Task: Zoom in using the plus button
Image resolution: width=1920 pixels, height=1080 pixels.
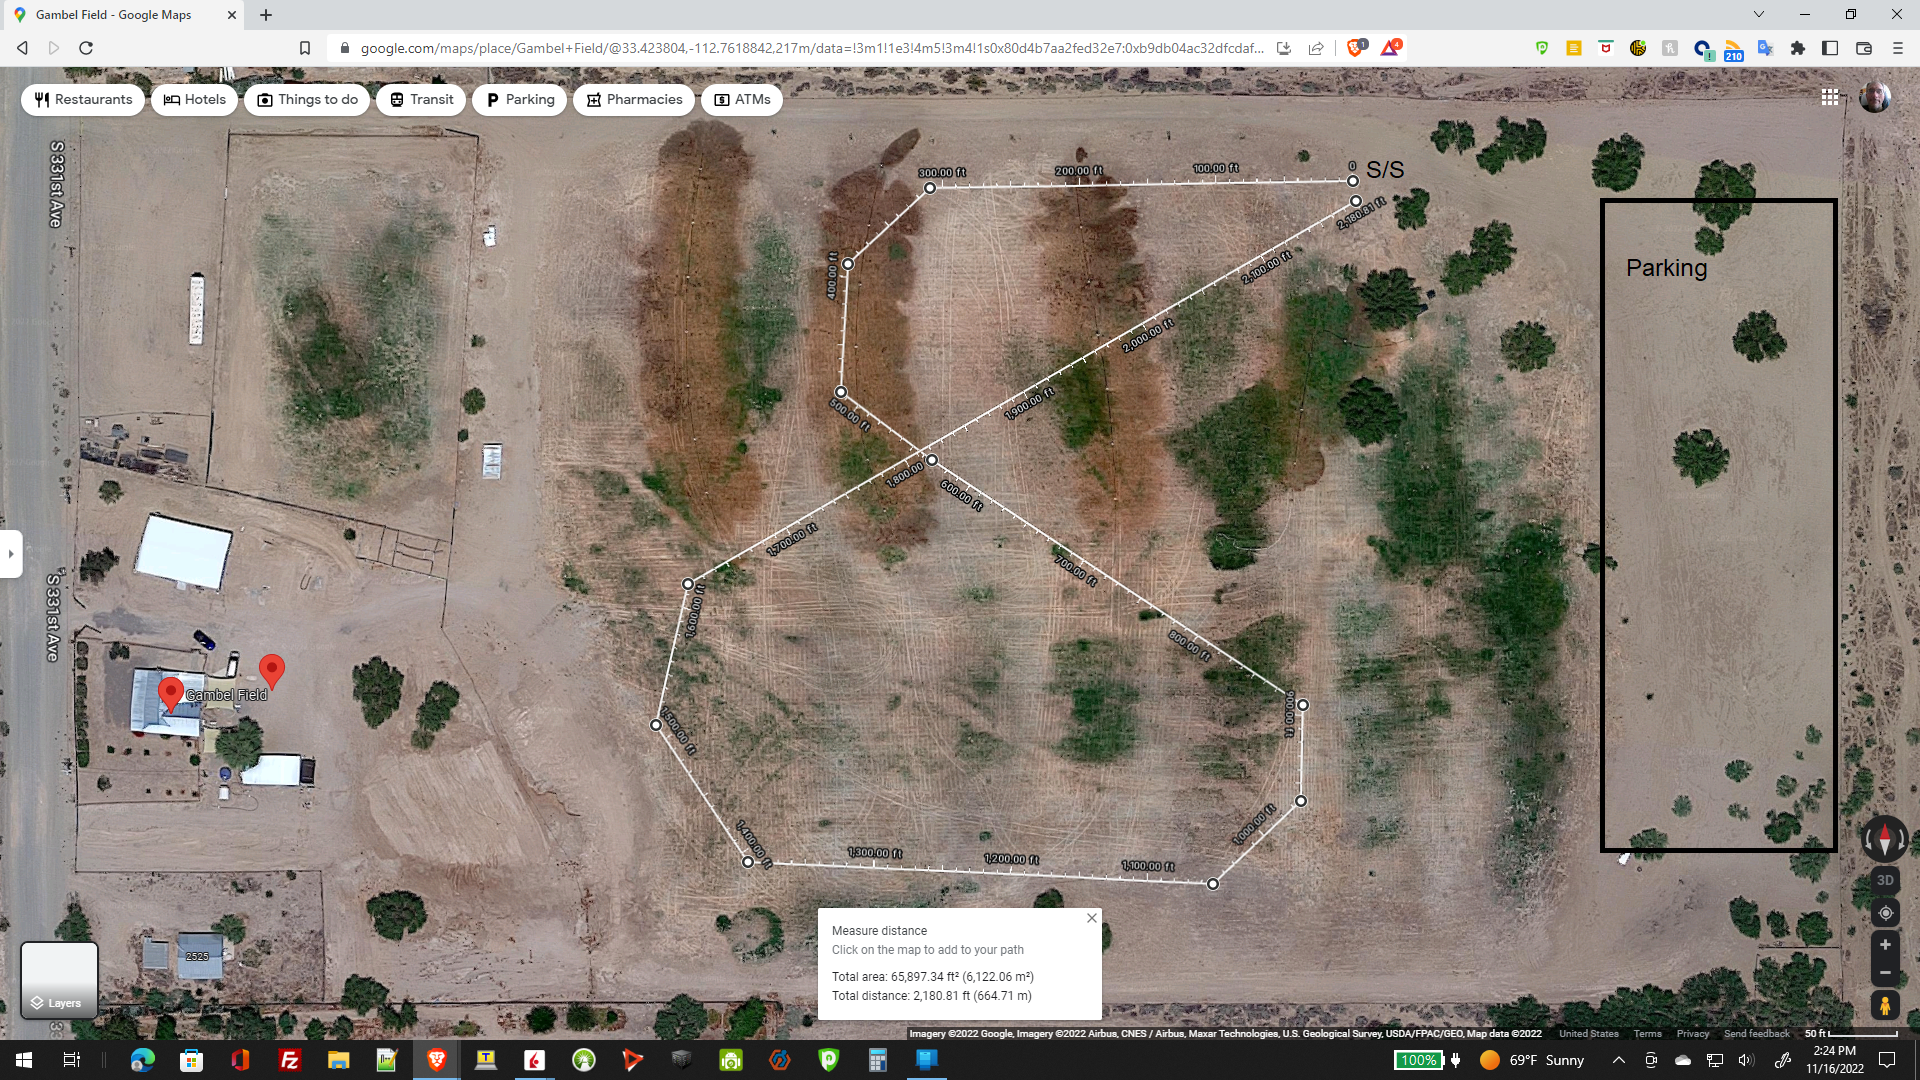Action: coord(1885,945)
